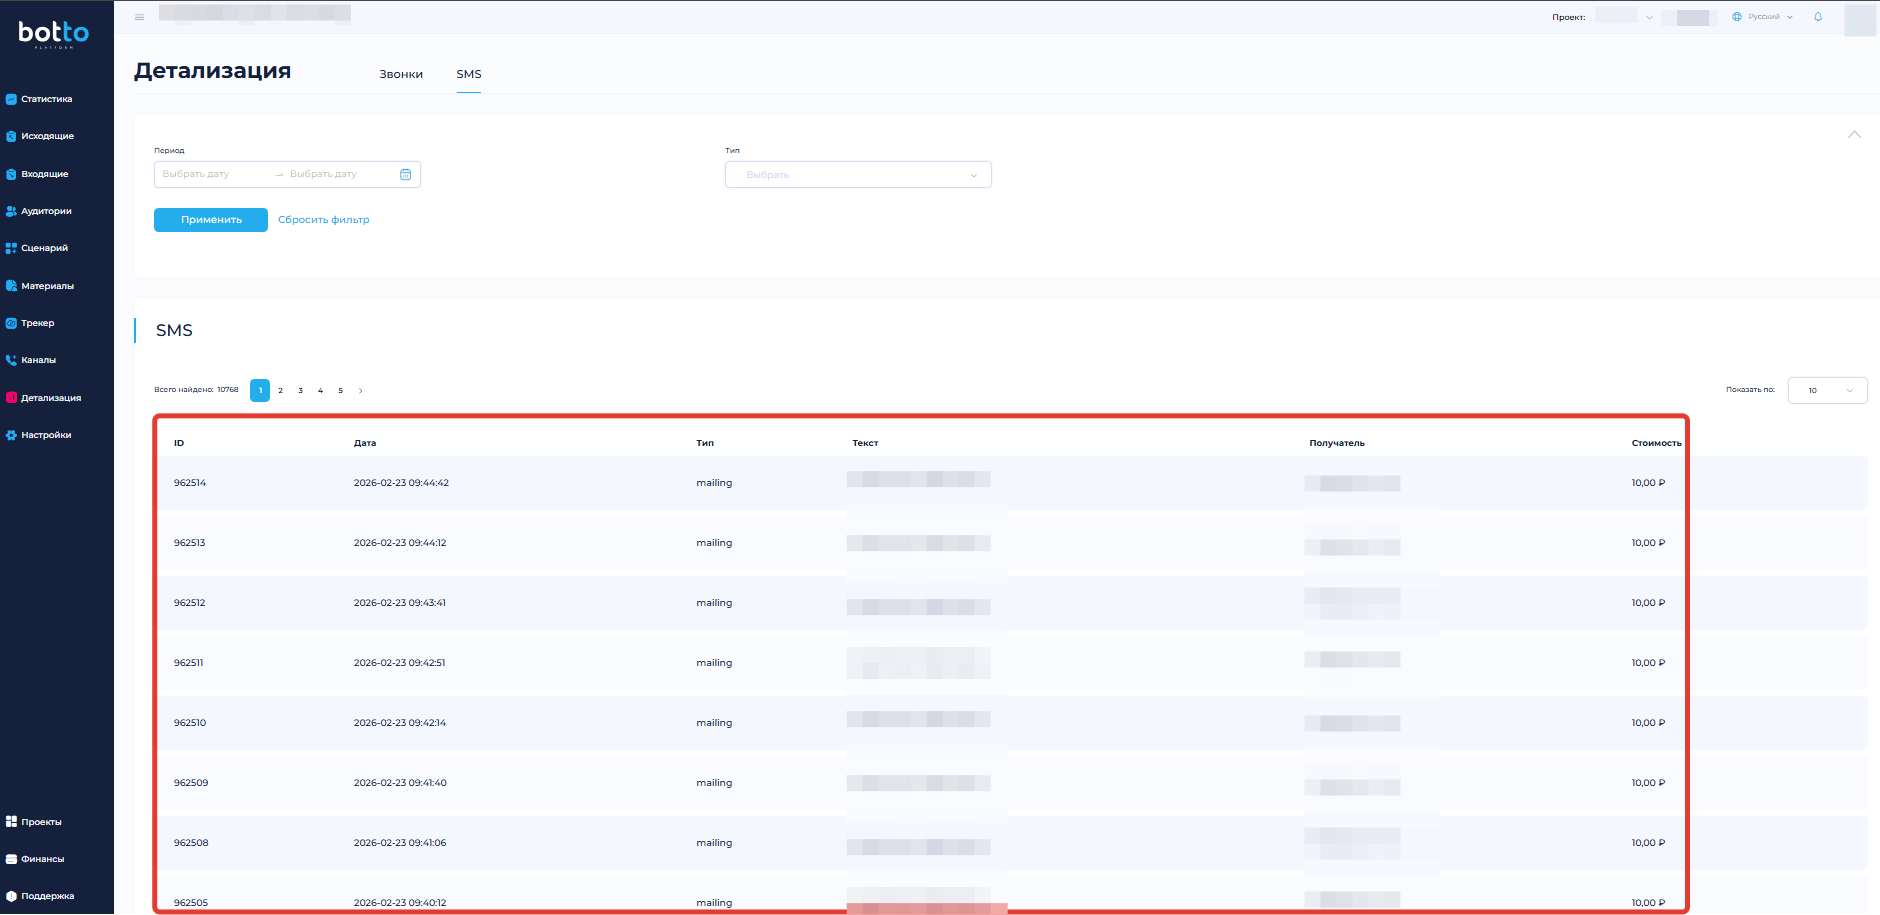This screenshot has height=915, width=1880.
Task: Collapse the filter panel chevron
Action: point(1854,135)
